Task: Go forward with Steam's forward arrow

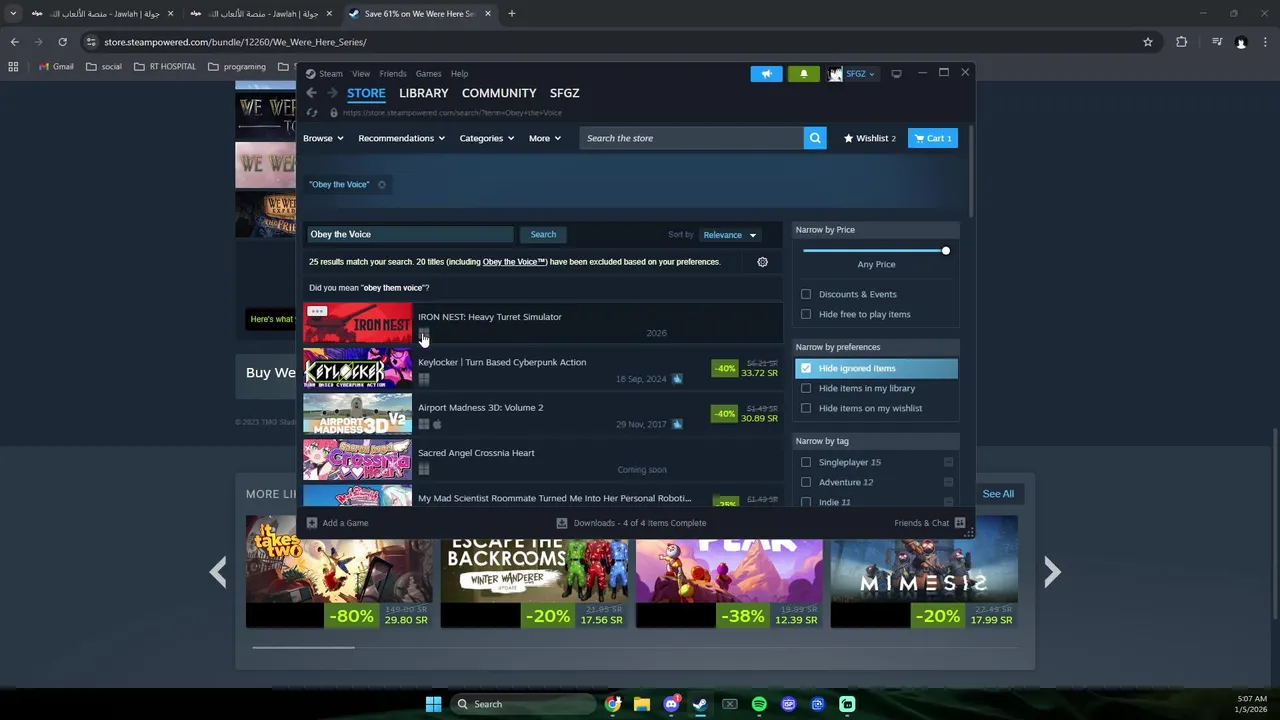Action: [332, 93]
